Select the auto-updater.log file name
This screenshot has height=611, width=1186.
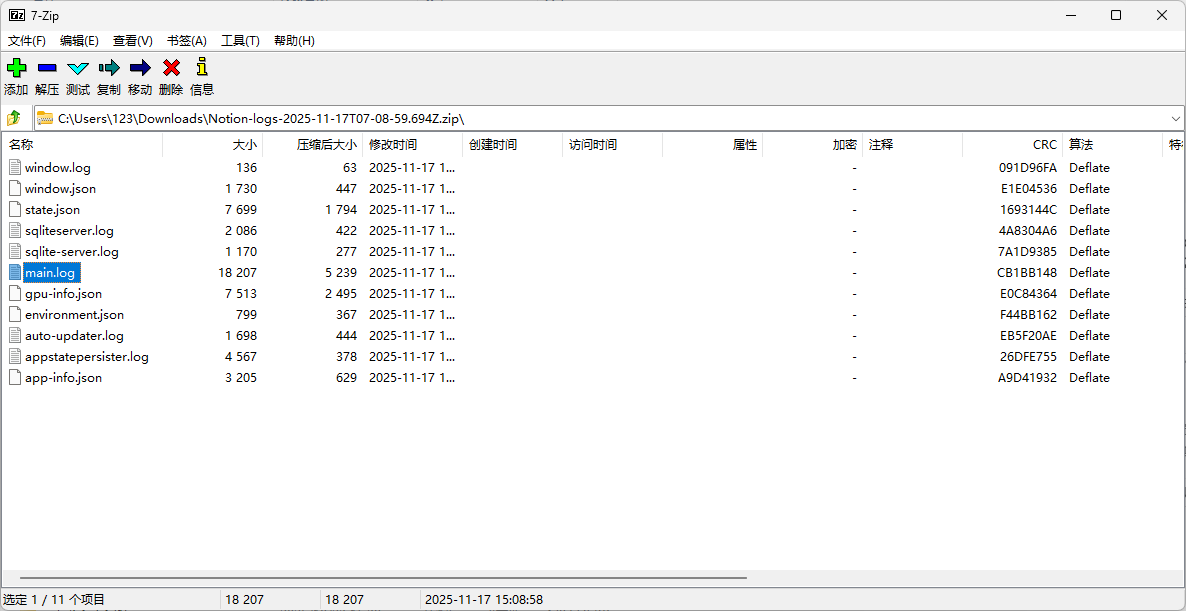pos(74,336)
